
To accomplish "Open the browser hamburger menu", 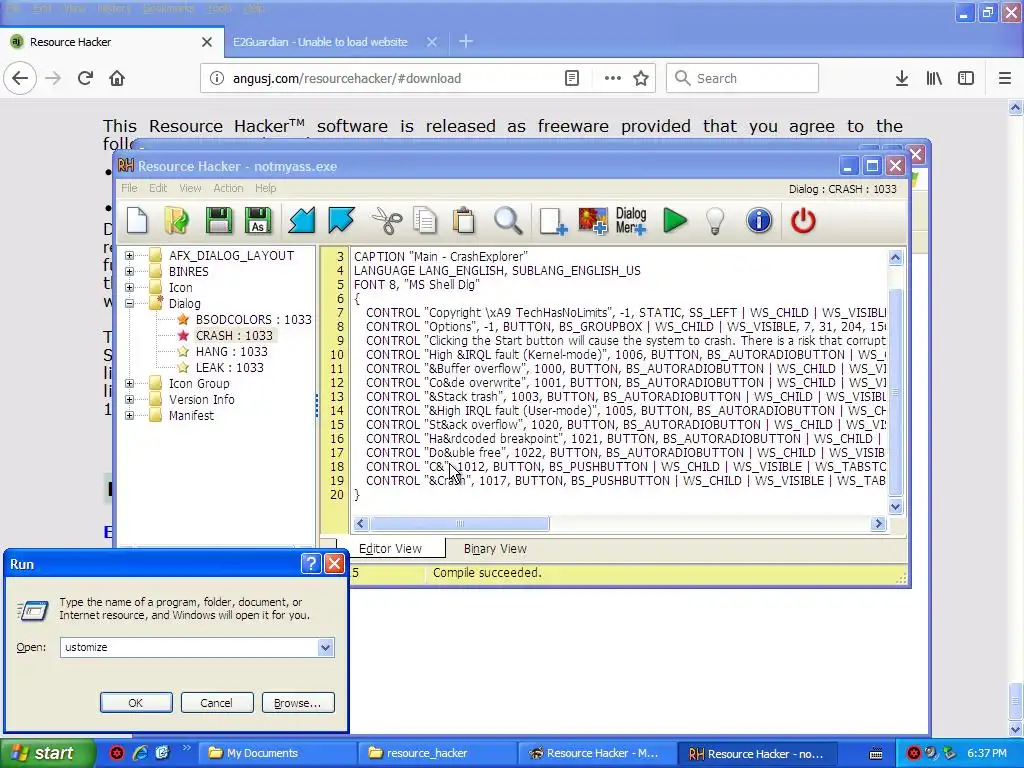I will (1005, 78).
